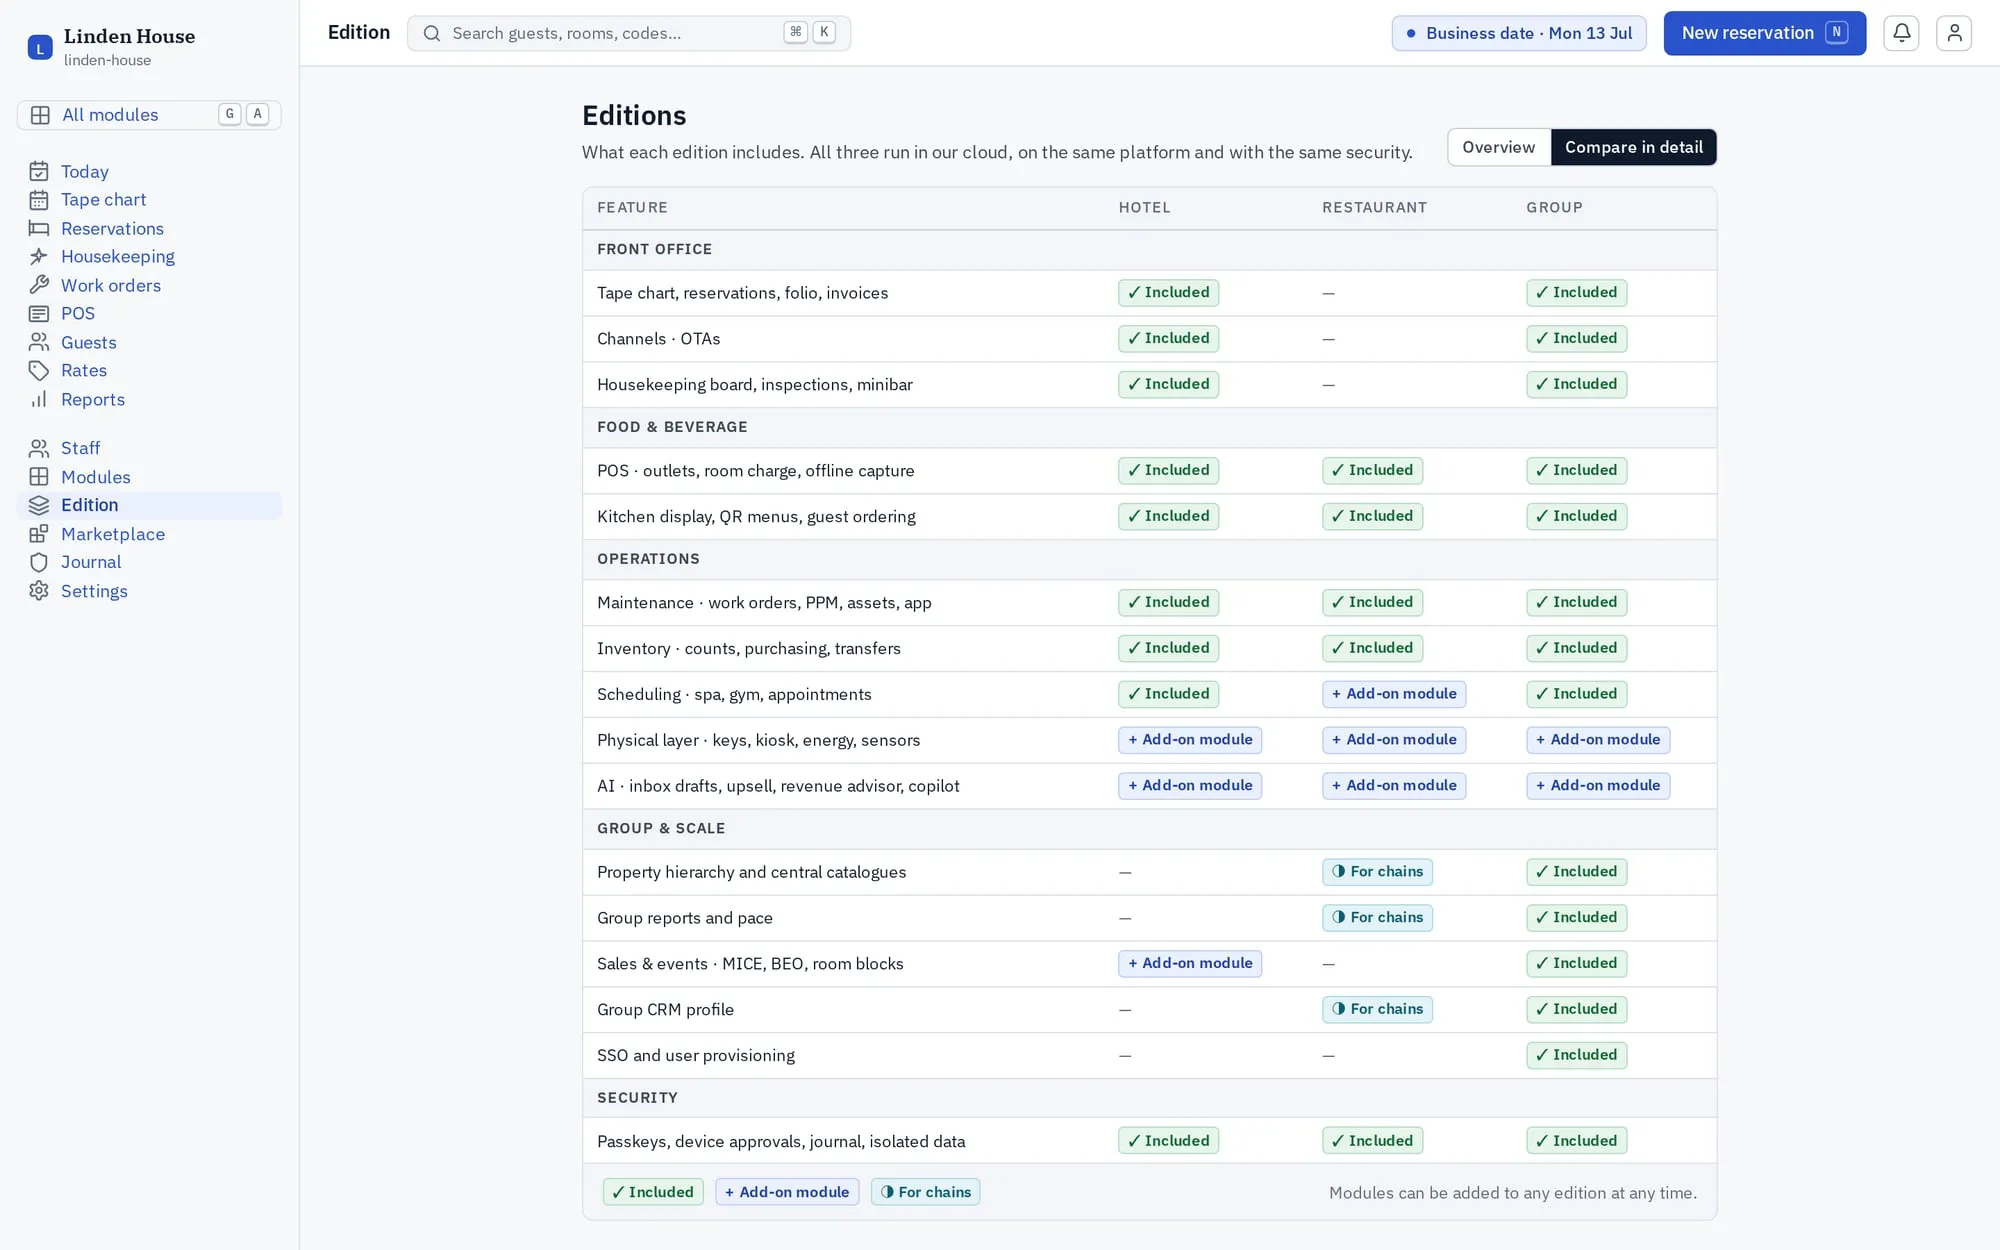Viewport: 2000px width, 1250px height.
Task: Open the Marketplace icon in sidebar
Action: [39, 534]
